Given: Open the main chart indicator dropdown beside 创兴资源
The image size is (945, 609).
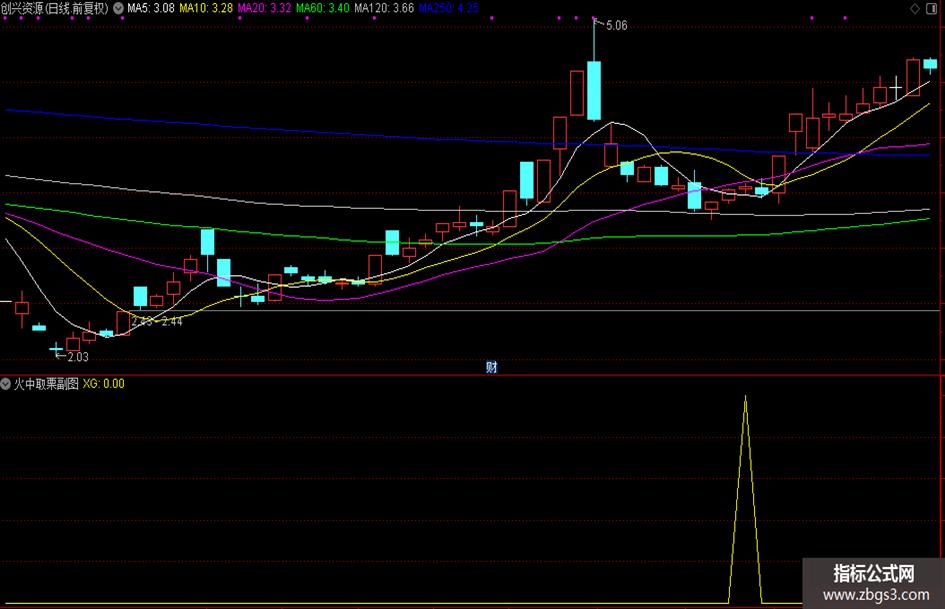Looking at the screenshot, I should coord(118,8).
